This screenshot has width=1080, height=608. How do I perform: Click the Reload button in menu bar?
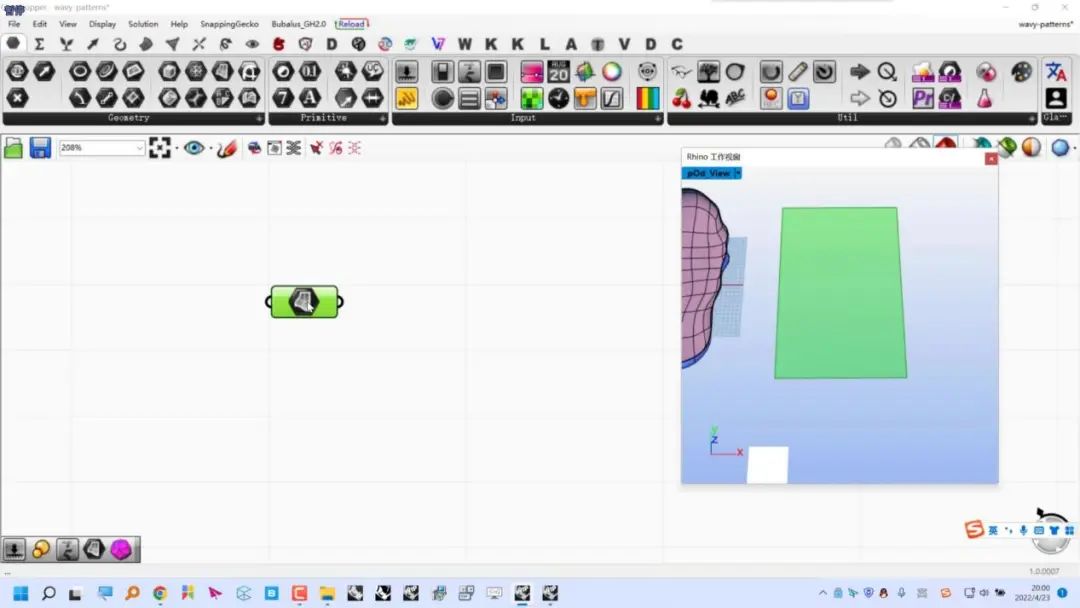(x=351, y=24)
